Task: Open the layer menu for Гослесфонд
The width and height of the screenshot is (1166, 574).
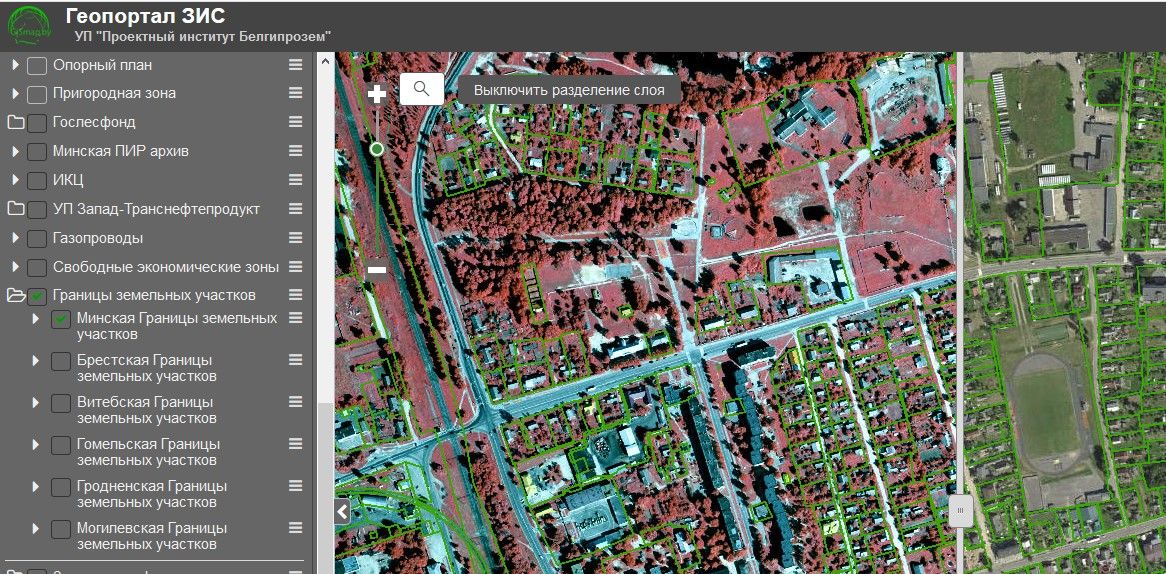Action: pos(295,122)
